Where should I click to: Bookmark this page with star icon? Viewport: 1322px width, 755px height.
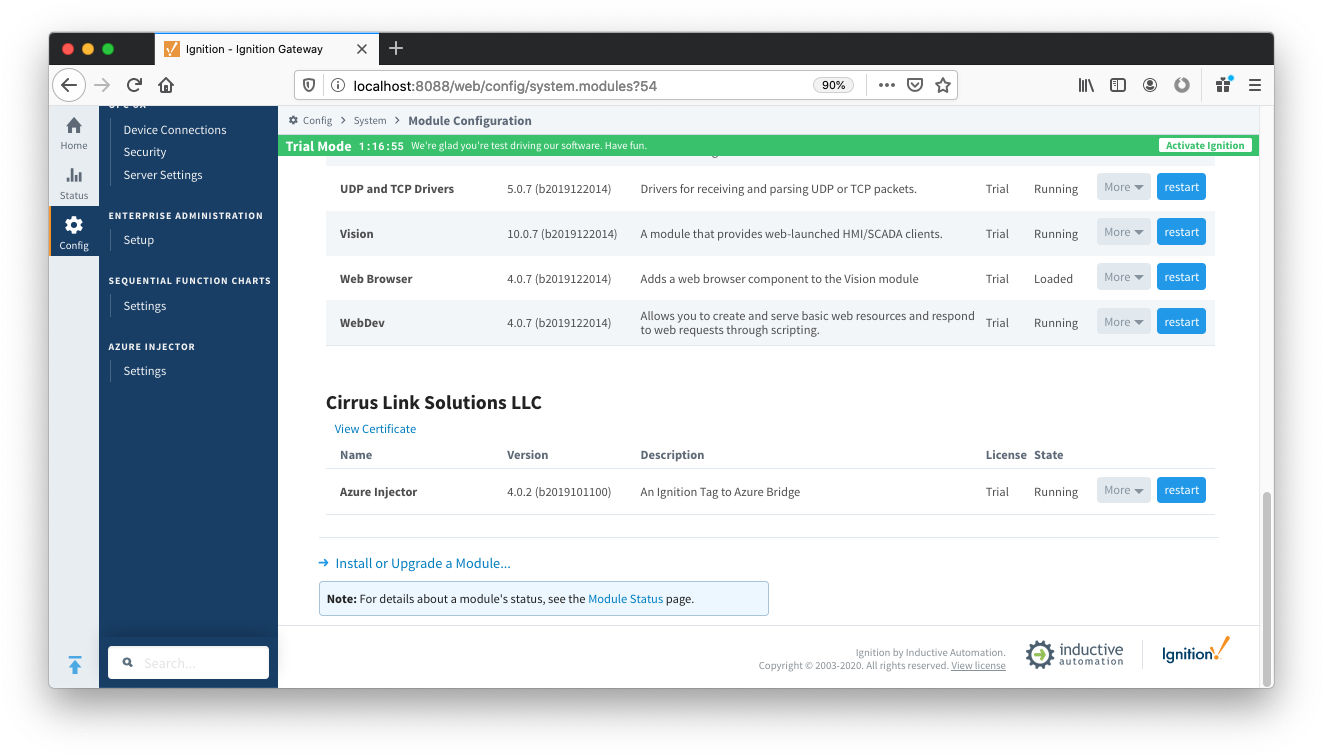942,85
